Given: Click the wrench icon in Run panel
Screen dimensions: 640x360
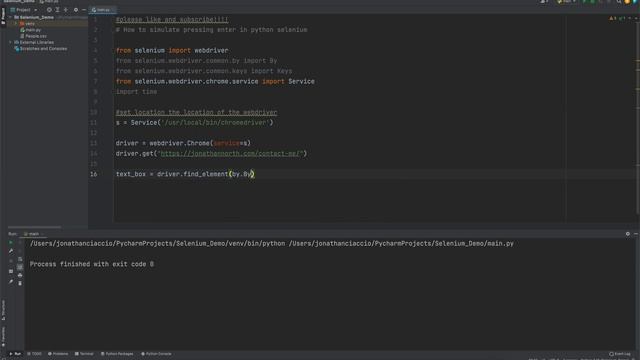Looking at the screenshot, I should click(11, 251).
